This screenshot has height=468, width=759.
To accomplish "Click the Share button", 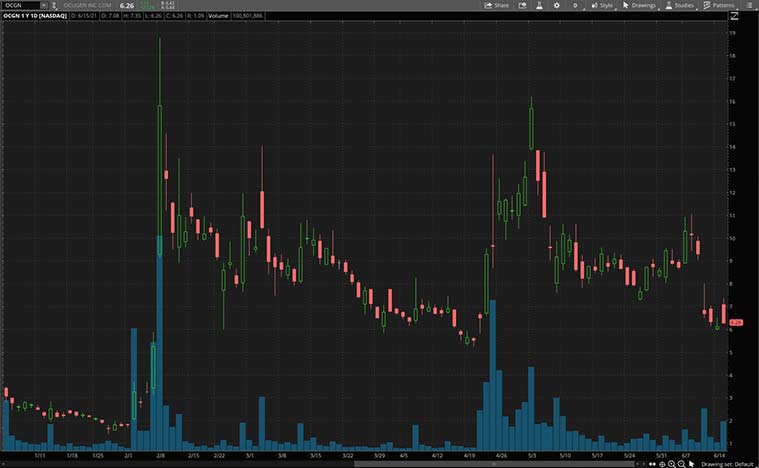I will (x=497, y=5).
